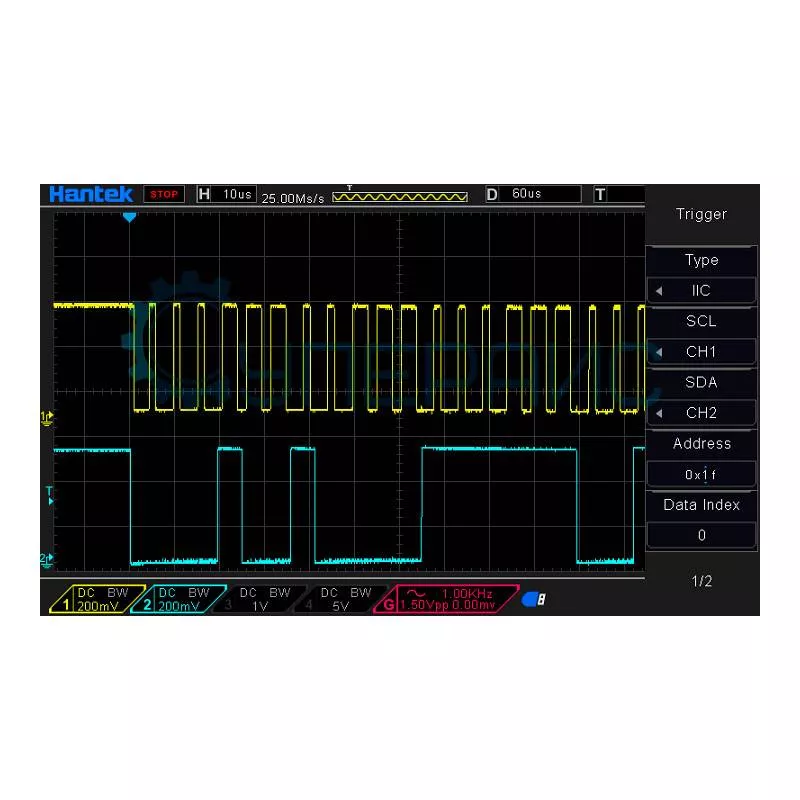Go to menu page 1/2
The width and height of the screenshot is (800, 800).
(701, 581)
